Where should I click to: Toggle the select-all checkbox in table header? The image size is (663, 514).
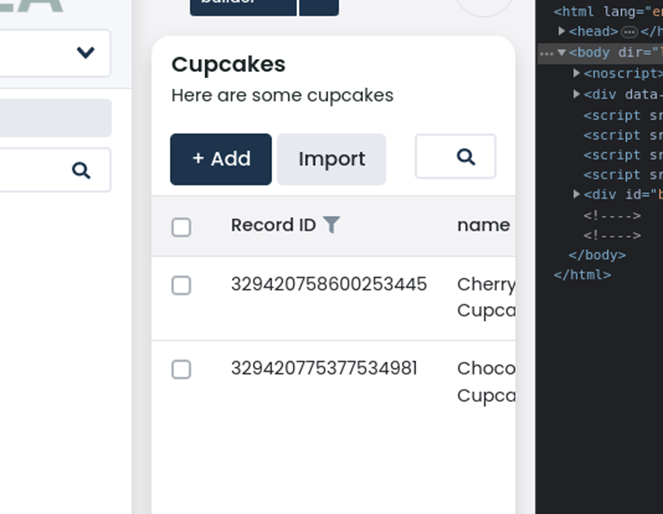[181, 227]
